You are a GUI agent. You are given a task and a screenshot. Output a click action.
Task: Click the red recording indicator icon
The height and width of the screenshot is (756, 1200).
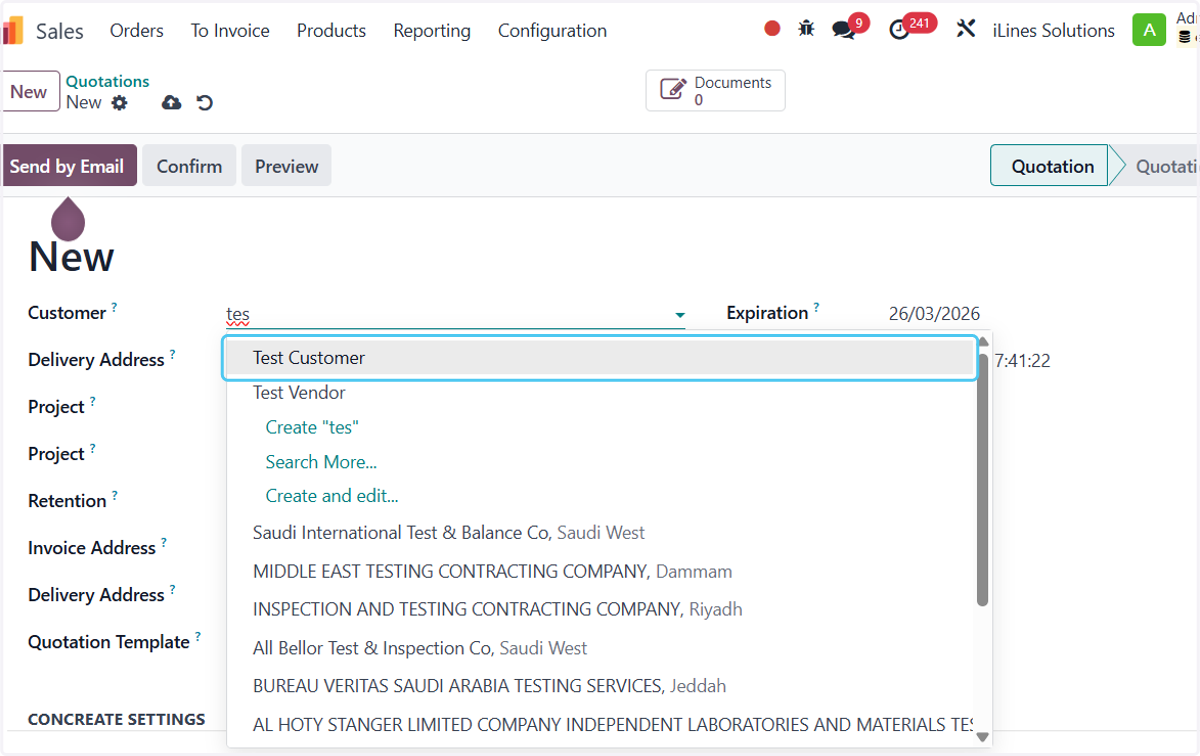(772, 29)
